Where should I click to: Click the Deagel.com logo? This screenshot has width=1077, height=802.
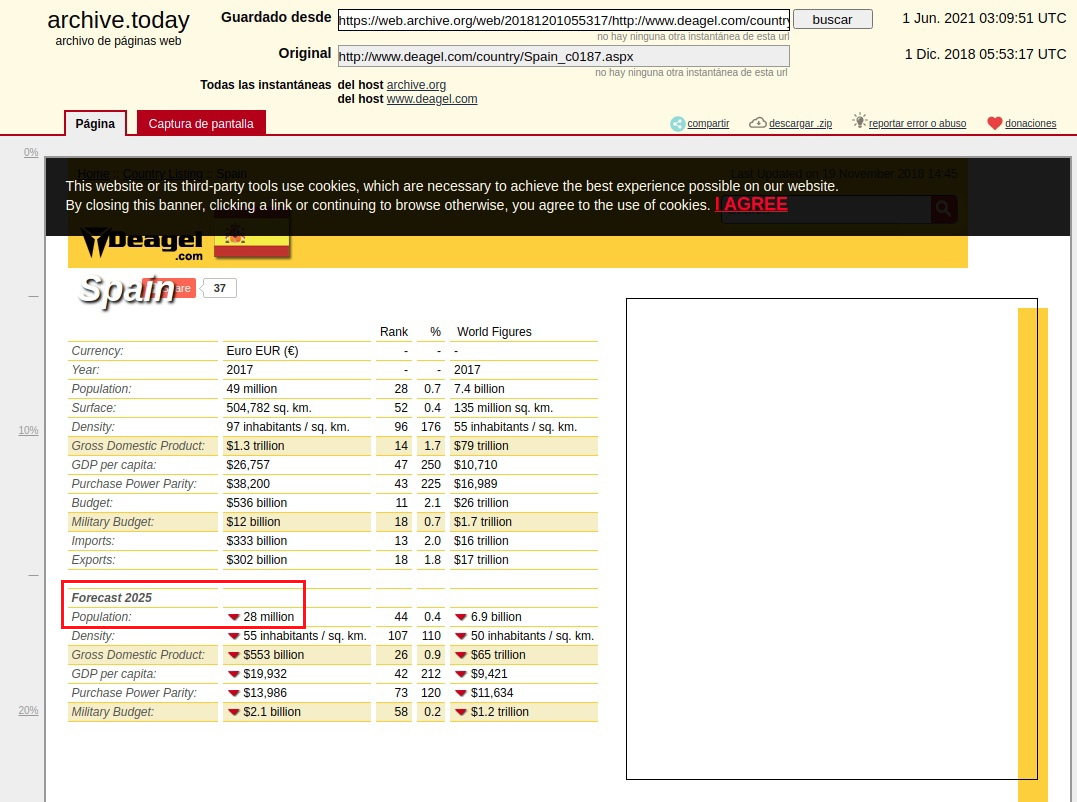point(141,243)
